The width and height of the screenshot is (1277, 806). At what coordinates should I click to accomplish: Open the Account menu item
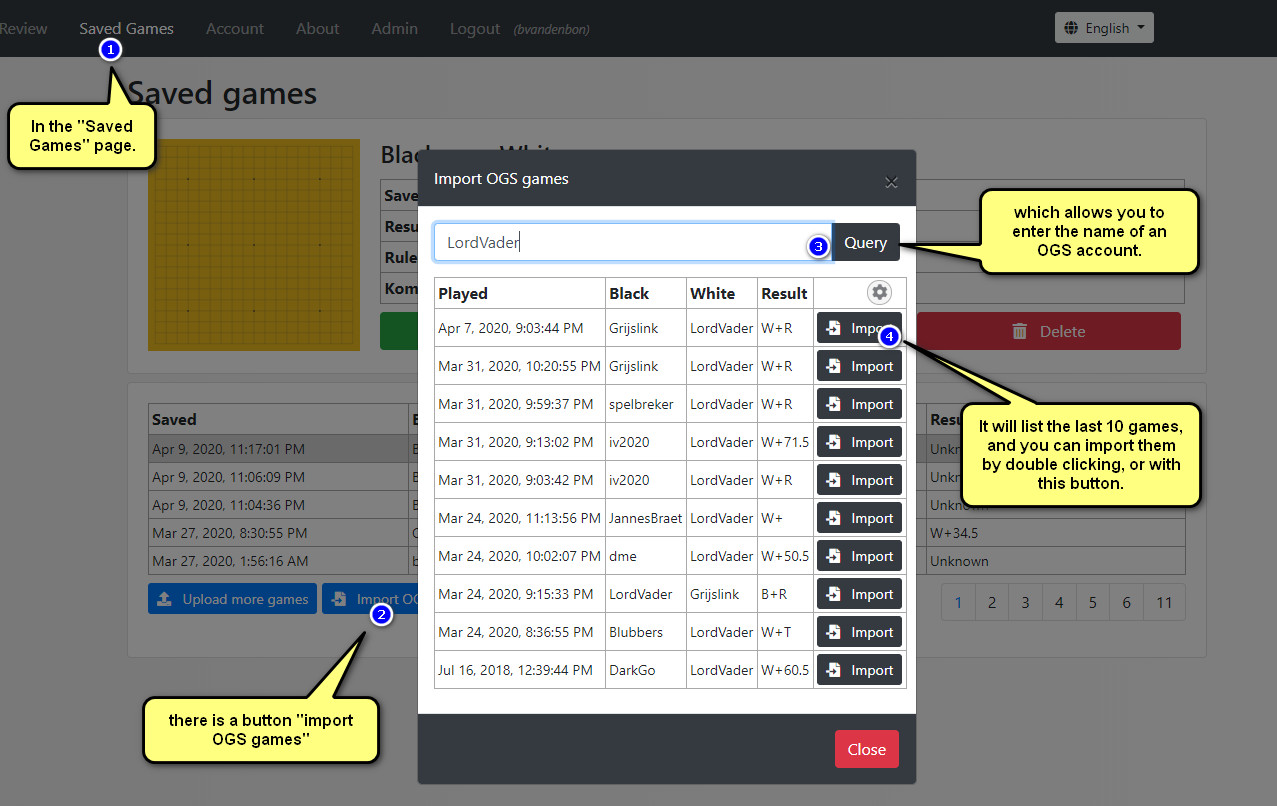[x=235, y=29]
